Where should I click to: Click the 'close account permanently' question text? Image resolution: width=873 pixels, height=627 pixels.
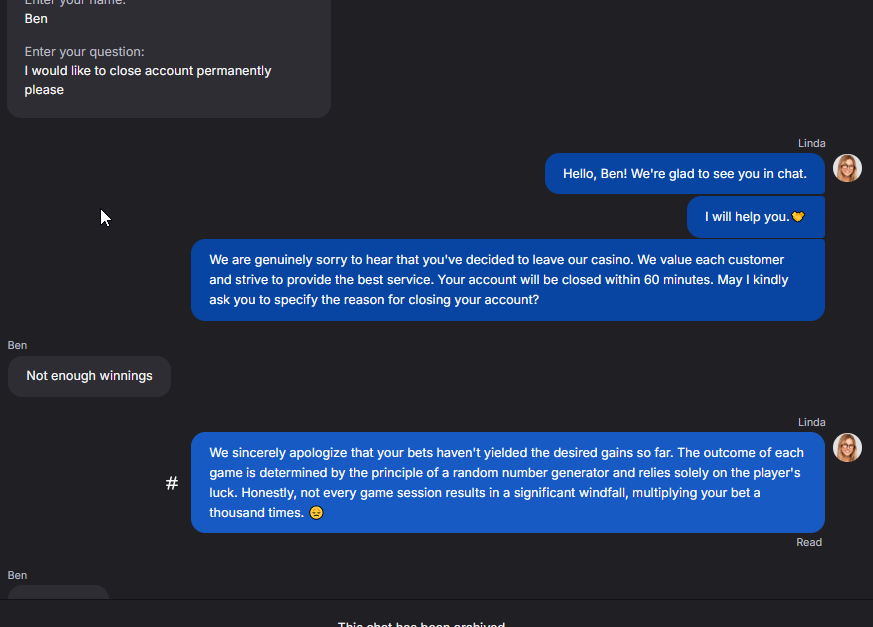[x=148, y=80]
